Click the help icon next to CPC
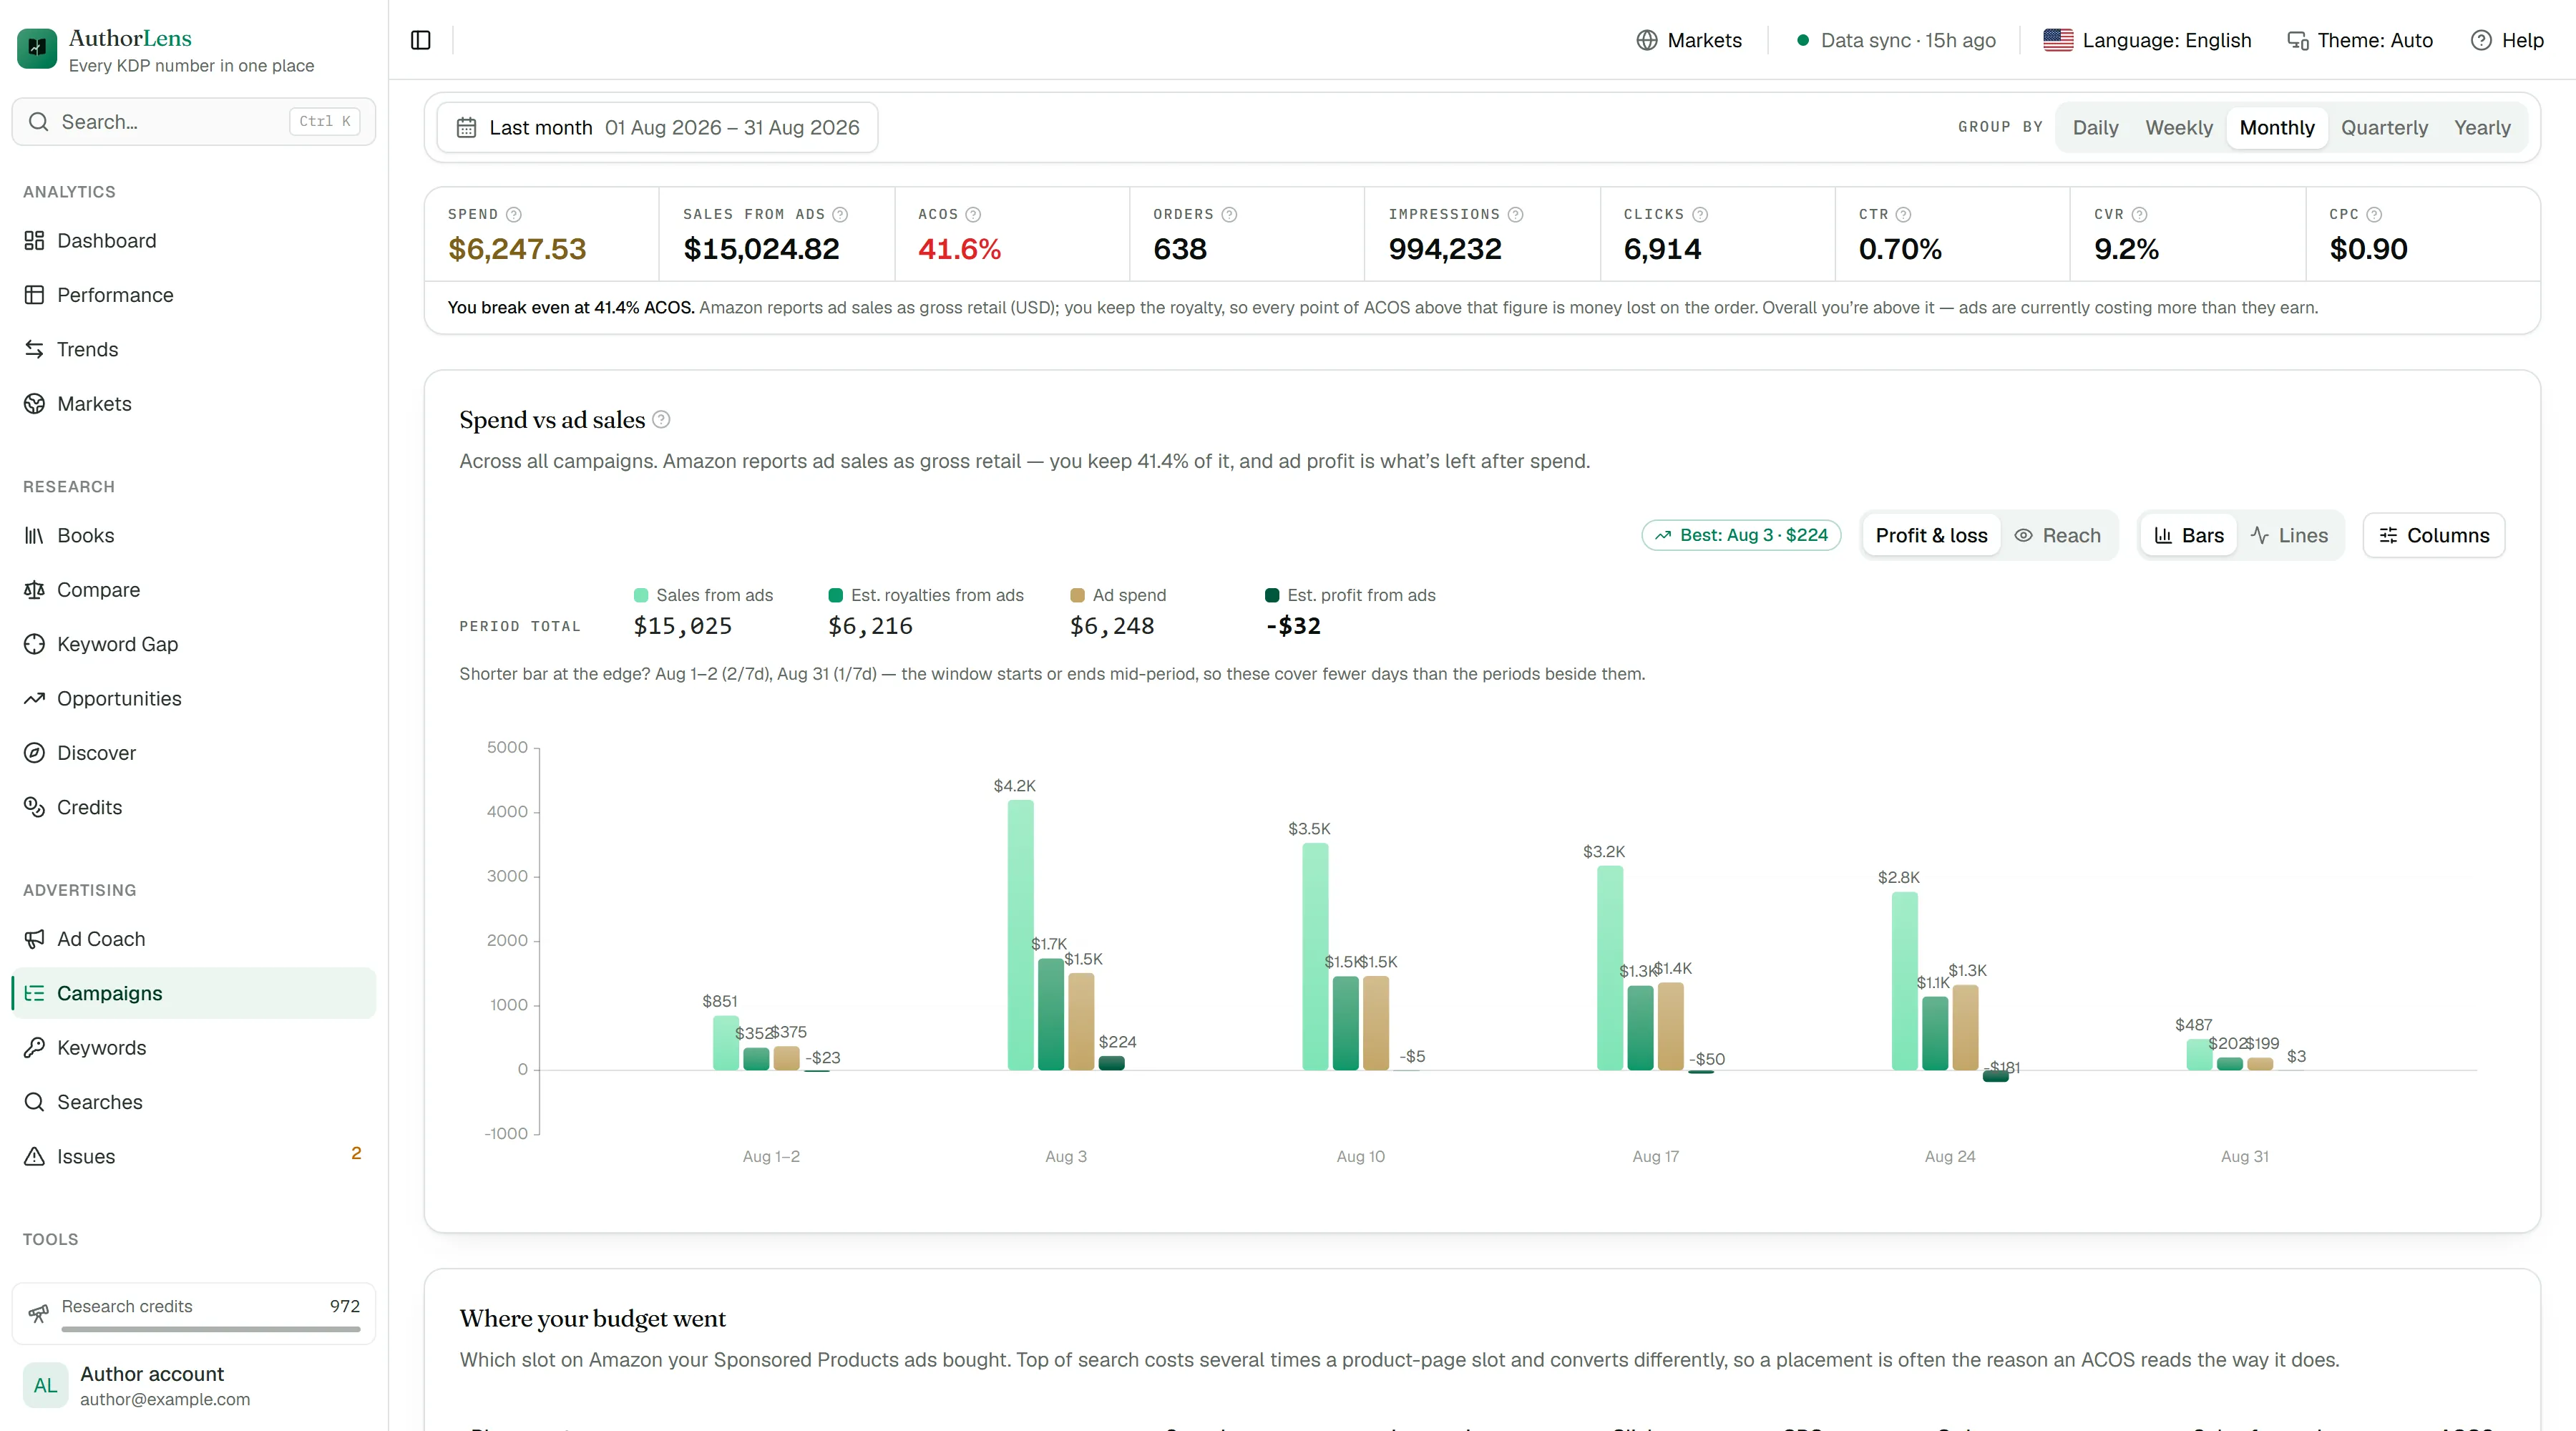Viewport: 2576px width, 1431px height. 2374,214
